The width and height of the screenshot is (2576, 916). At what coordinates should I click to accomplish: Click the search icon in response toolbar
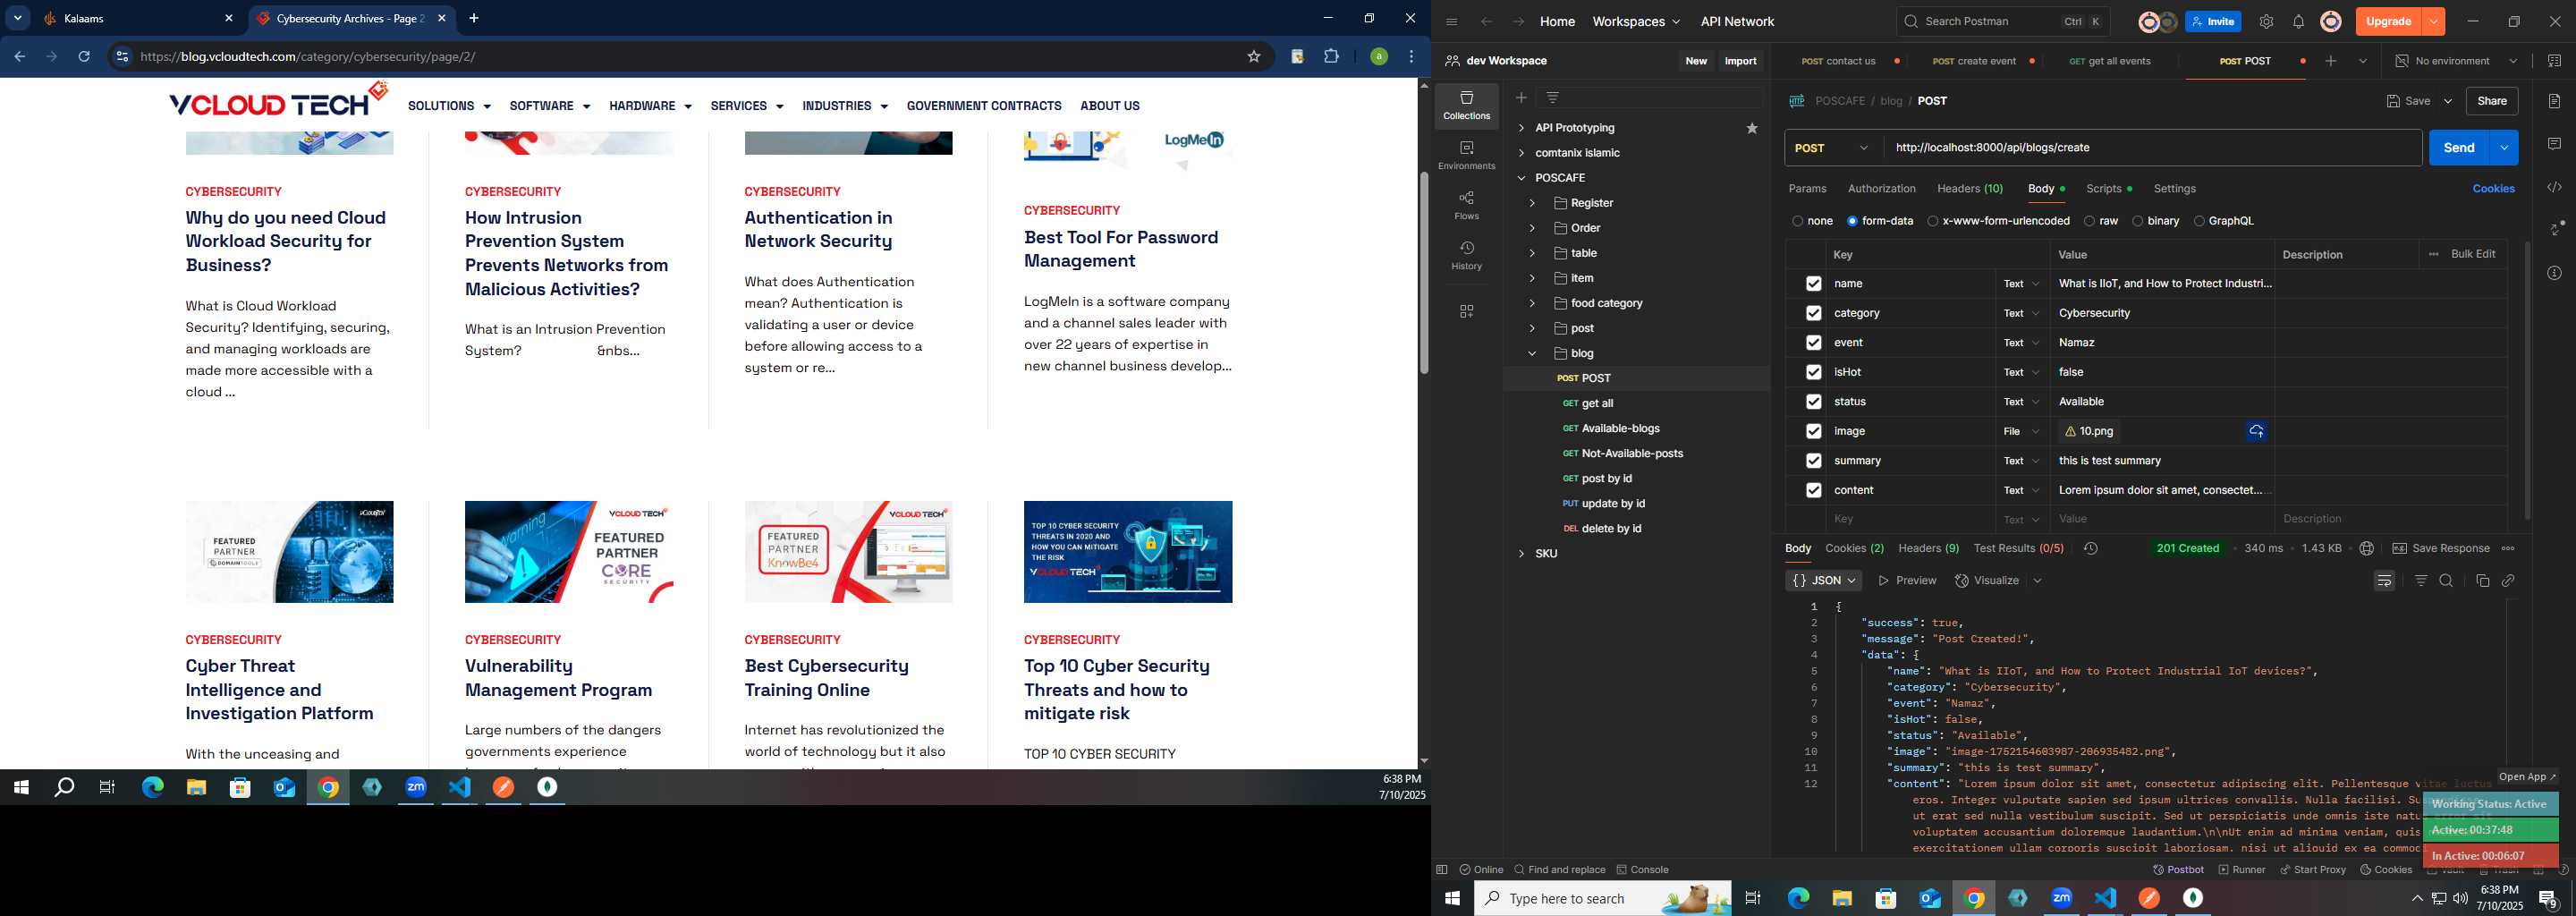coord(2446,580)
